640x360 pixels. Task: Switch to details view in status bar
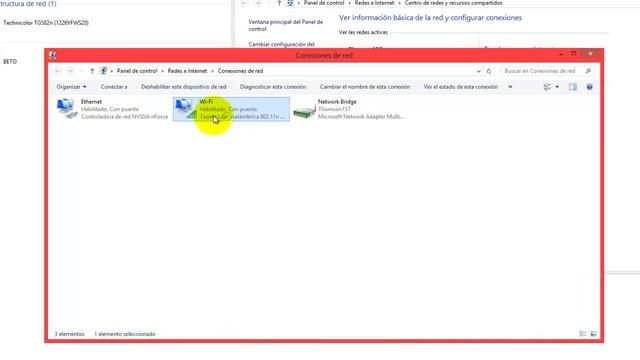click(583, 334)
